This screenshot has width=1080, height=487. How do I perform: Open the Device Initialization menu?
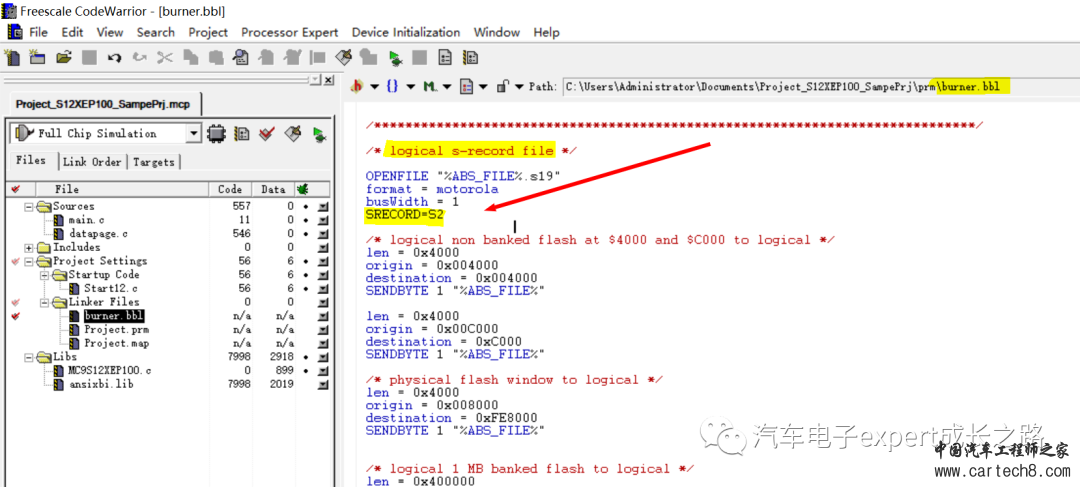click(406, 32)
